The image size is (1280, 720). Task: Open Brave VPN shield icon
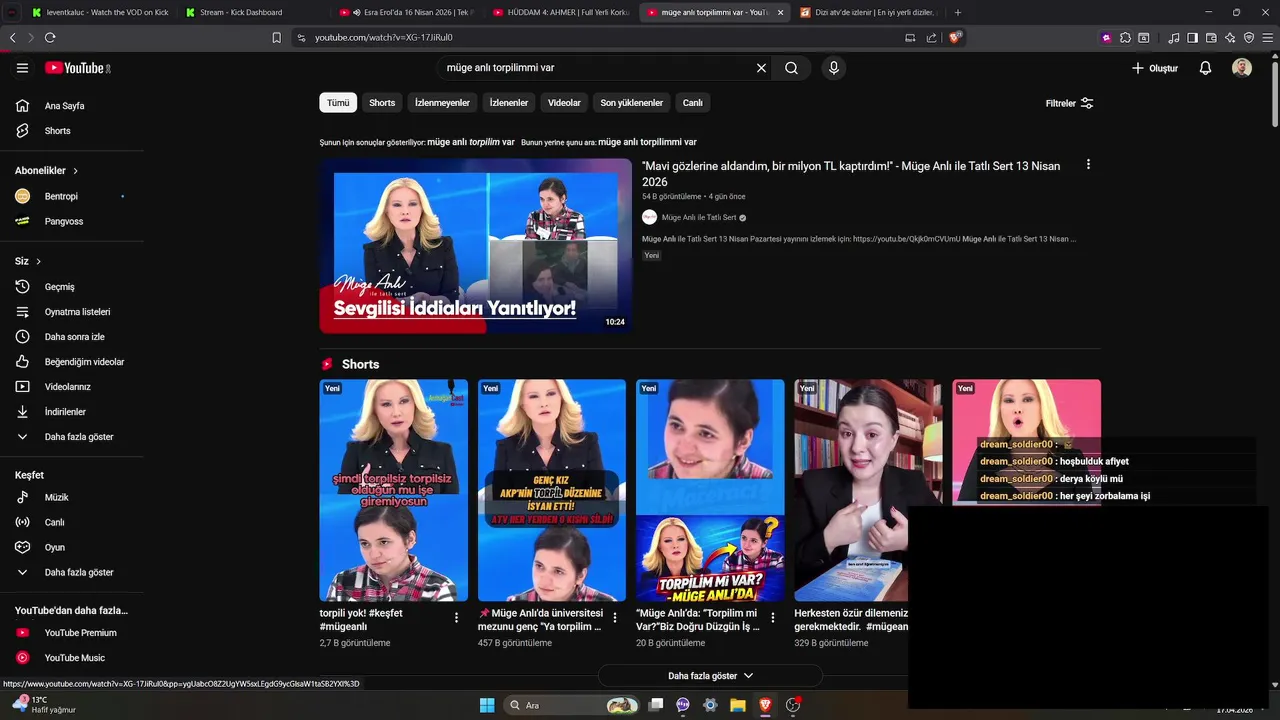(x=1249, y=37)
